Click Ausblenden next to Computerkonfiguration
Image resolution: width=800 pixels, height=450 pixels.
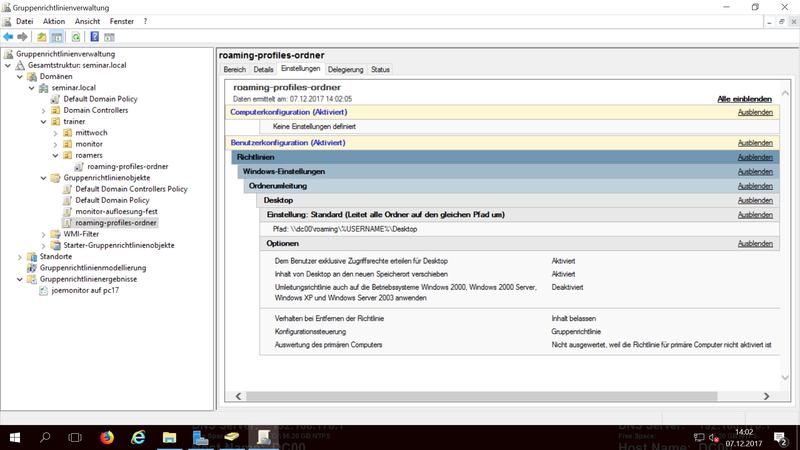point(755,112)
